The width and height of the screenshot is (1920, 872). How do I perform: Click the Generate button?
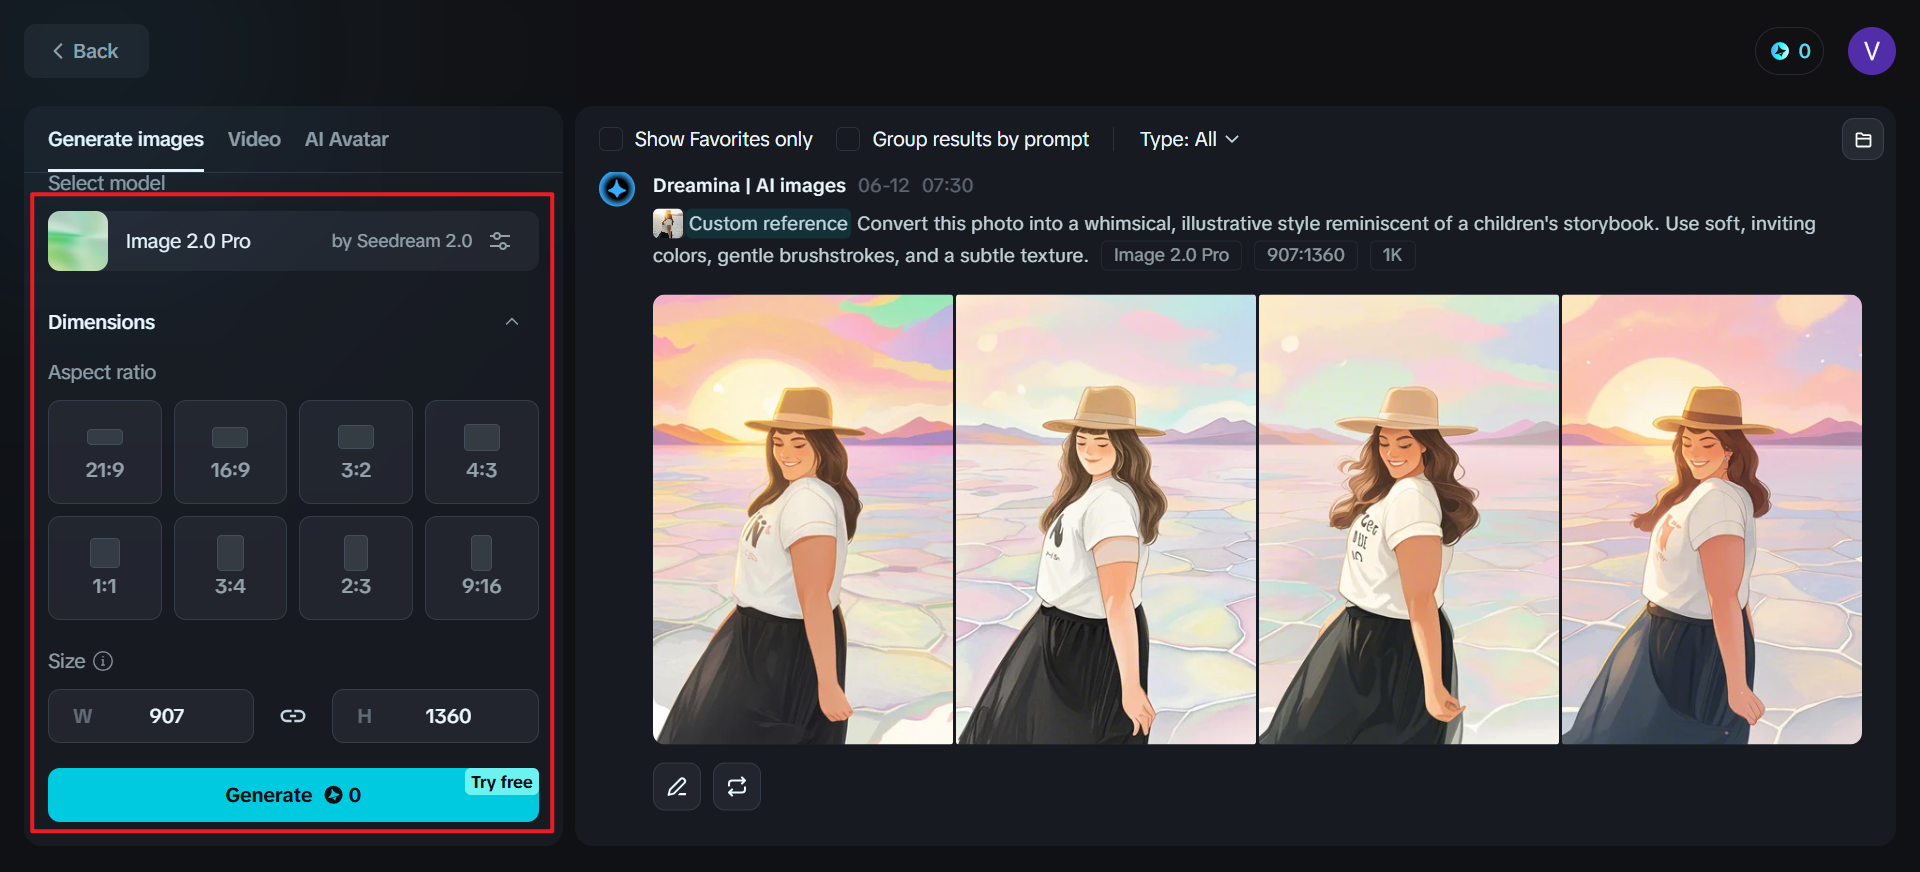point(293,795)
